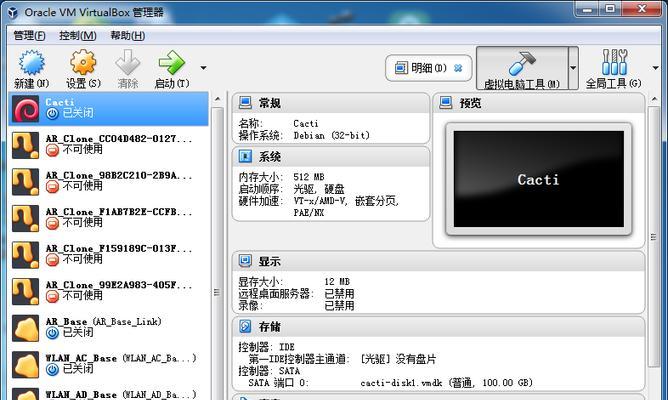This screenshot has width=668, height=400.
Task: Click inaccessible status icon under AR_Clone_F159189C
Action: [x=52, y=260]
